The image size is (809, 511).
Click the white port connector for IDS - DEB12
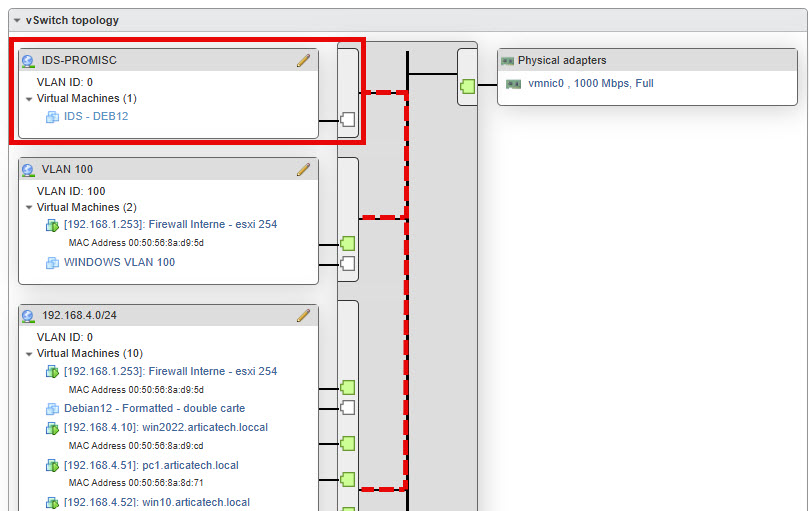(x=348, y=120)
